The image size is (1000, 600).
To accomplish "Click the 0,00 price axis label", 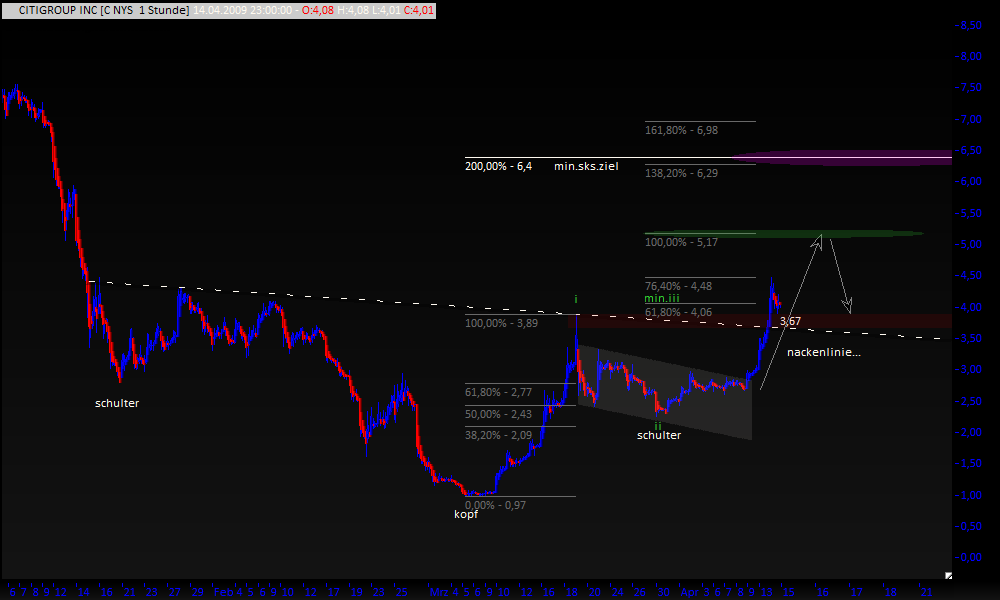I will (969, 557).
